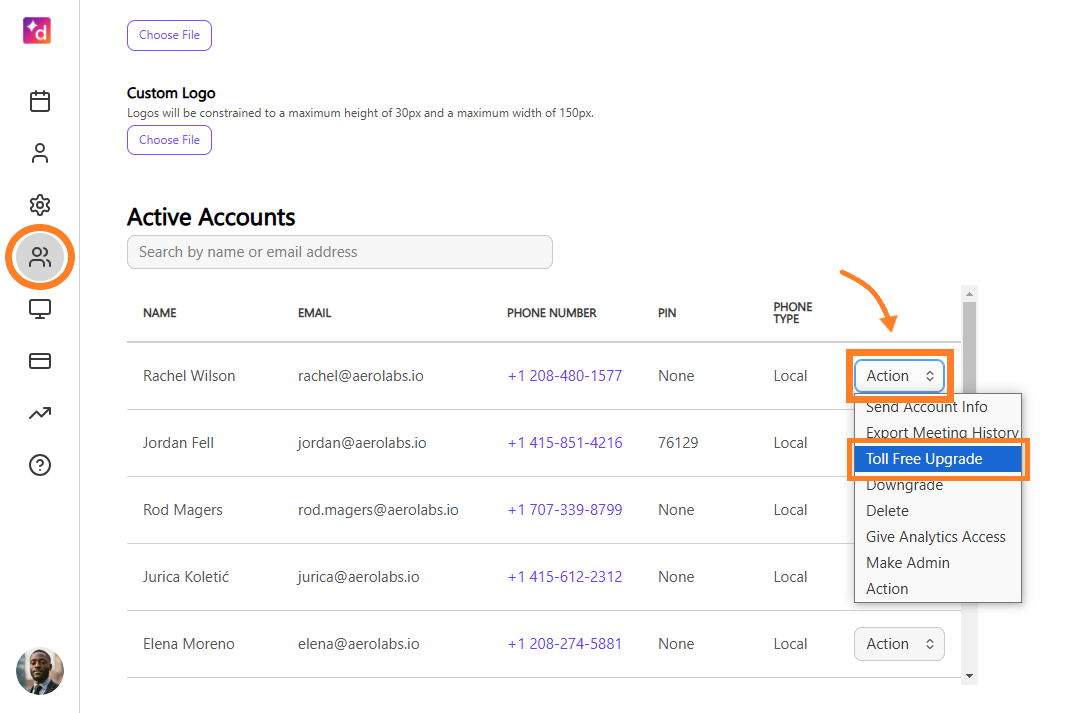The width and height of the screenshot is (1071, 713).
Task: Click phone number +1 707-339-8799
Action: coord(565,509)
